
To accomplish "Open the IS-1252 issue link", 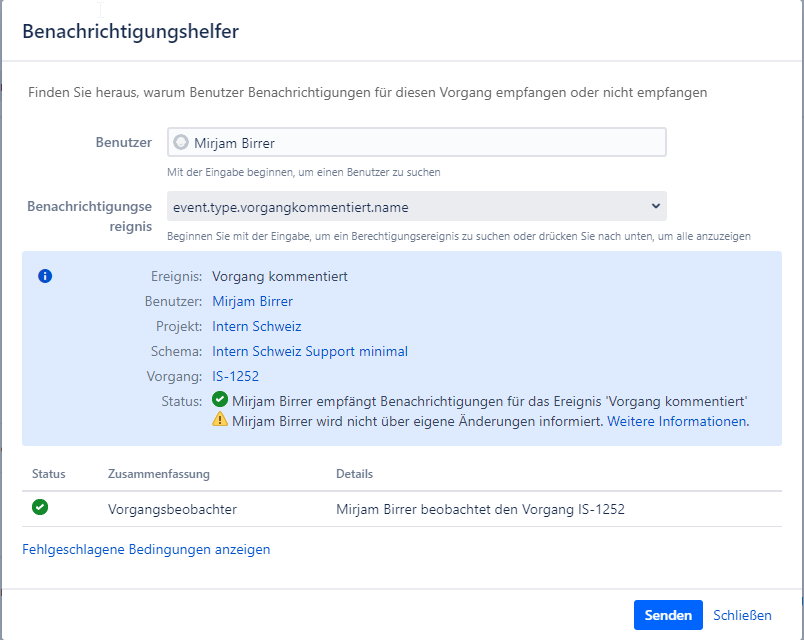I will (235, 376).
